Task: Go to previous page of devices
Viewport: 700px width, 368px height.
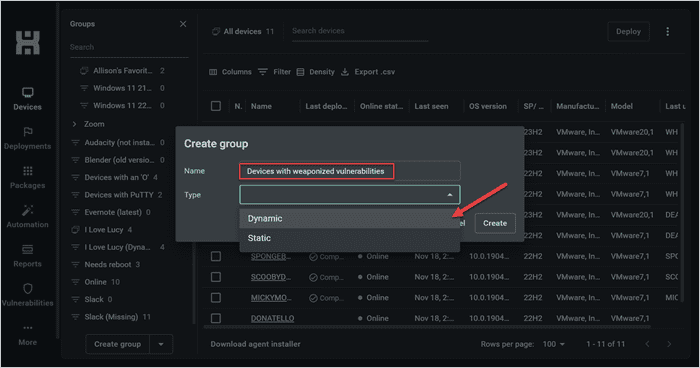Action: (x=647, y=344)
